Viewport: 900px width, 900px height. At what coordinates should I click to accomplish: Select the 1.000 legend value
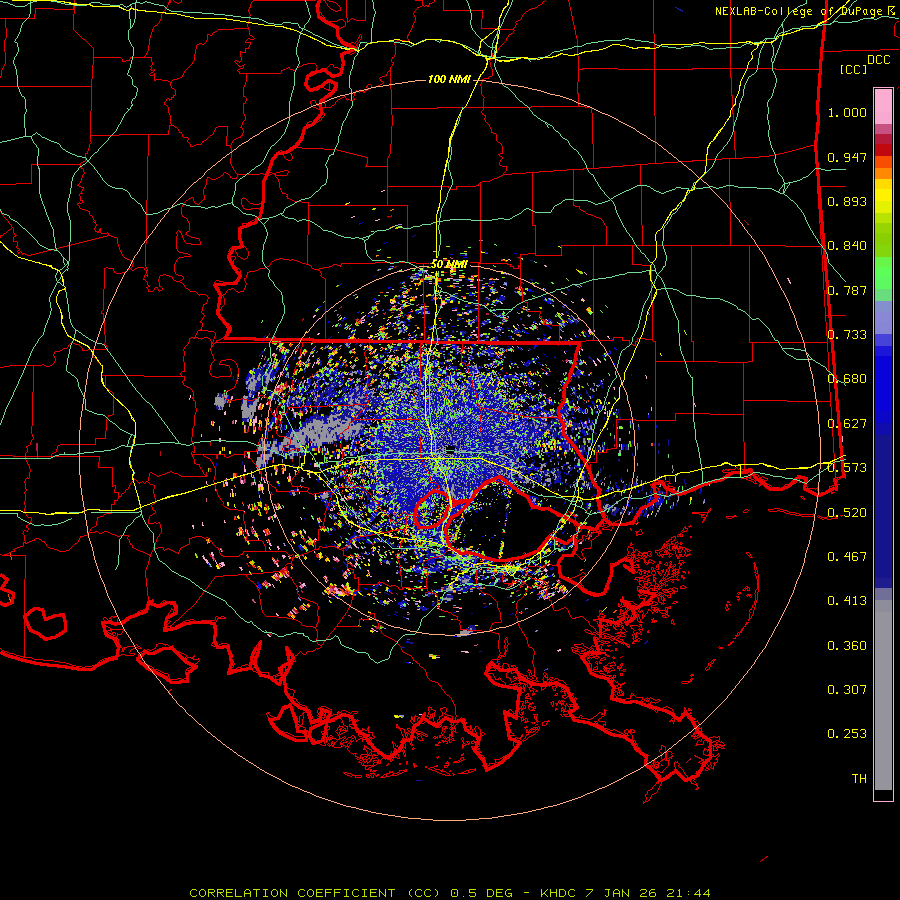coord(847,112)
